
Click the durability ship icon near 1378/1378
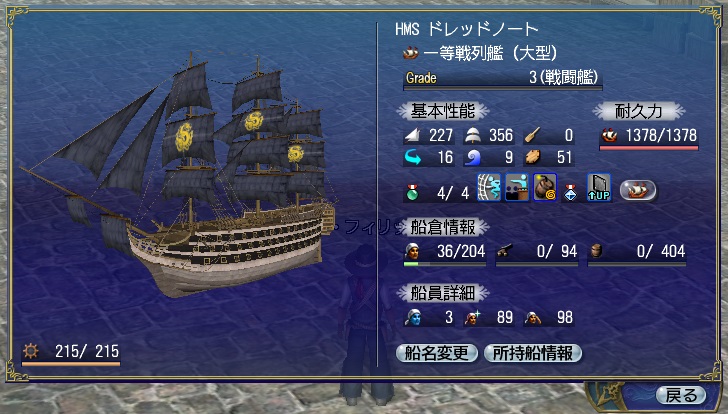pyautogui.click(x=609, y=135)
